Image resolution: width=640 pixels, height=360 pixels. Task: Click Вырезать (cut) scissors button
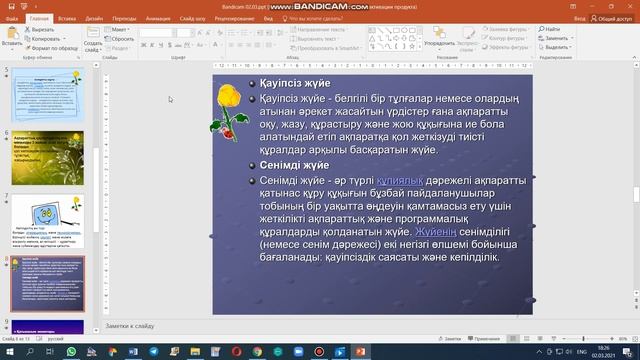(39, 30)
